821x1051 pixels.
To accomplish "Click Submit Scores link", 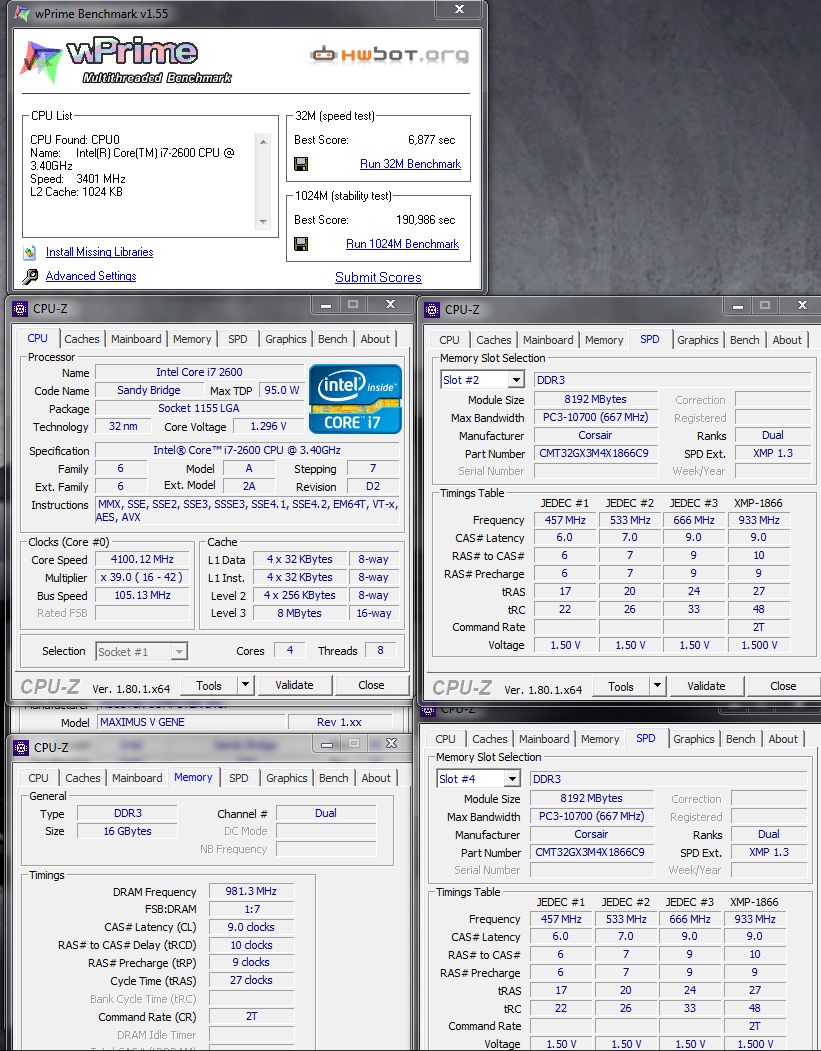I will click(x=378, y=277).
